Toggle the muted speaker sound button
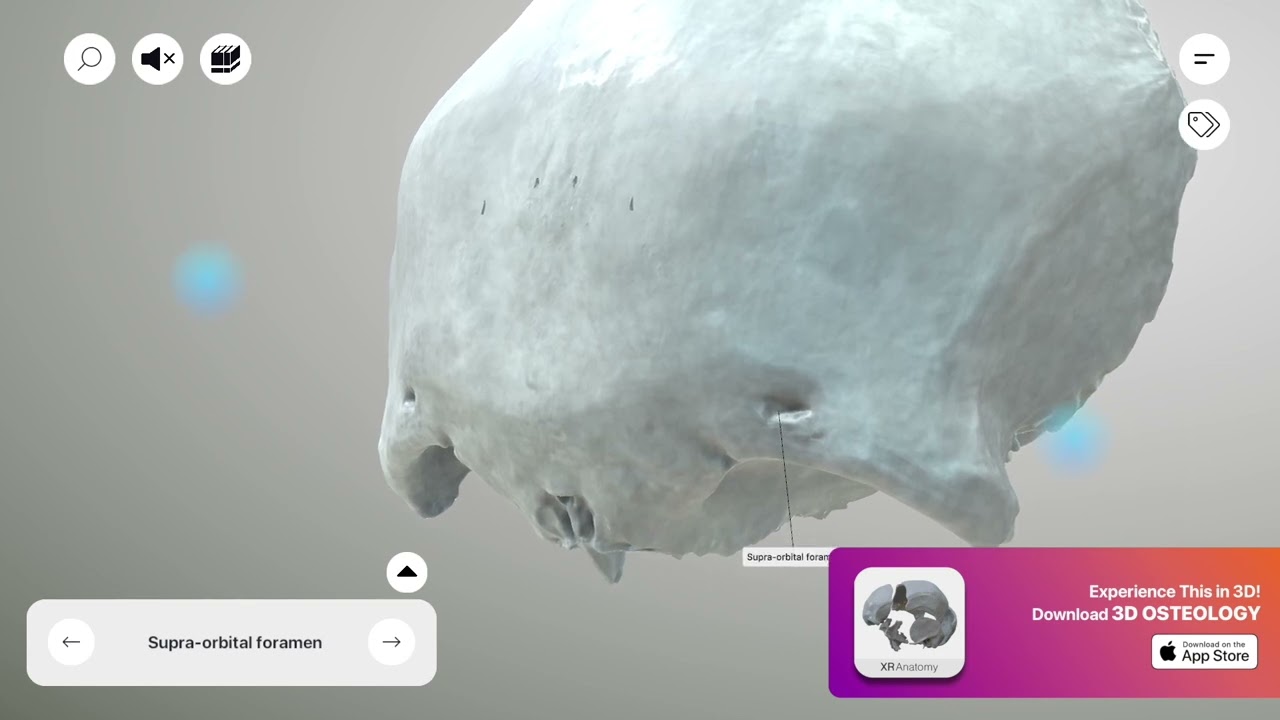This screenshot has height=720, width=1280. 158,59
